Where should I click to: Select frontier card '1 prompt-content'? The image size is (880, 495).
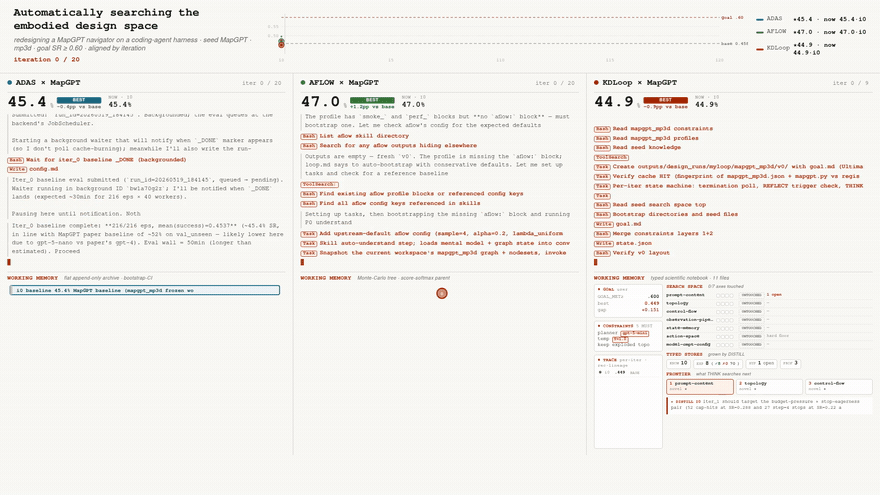(x=700, y=386)
